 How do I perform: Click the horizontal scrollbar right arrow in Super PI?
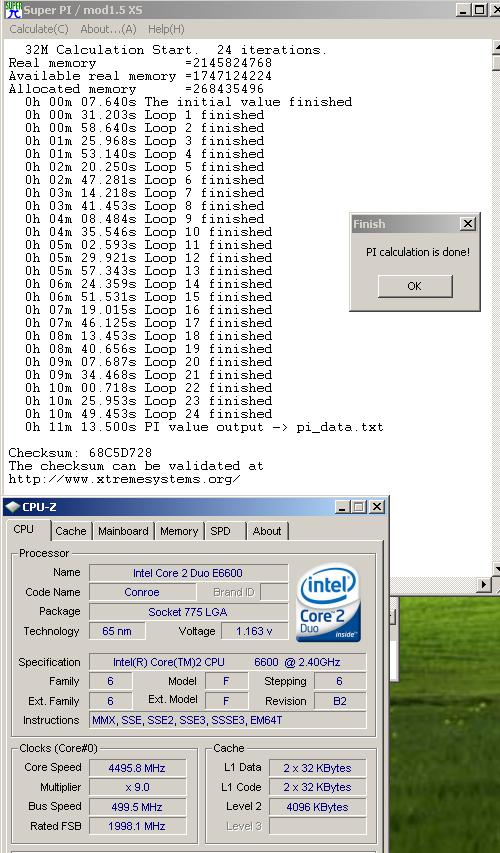point(484,585)
